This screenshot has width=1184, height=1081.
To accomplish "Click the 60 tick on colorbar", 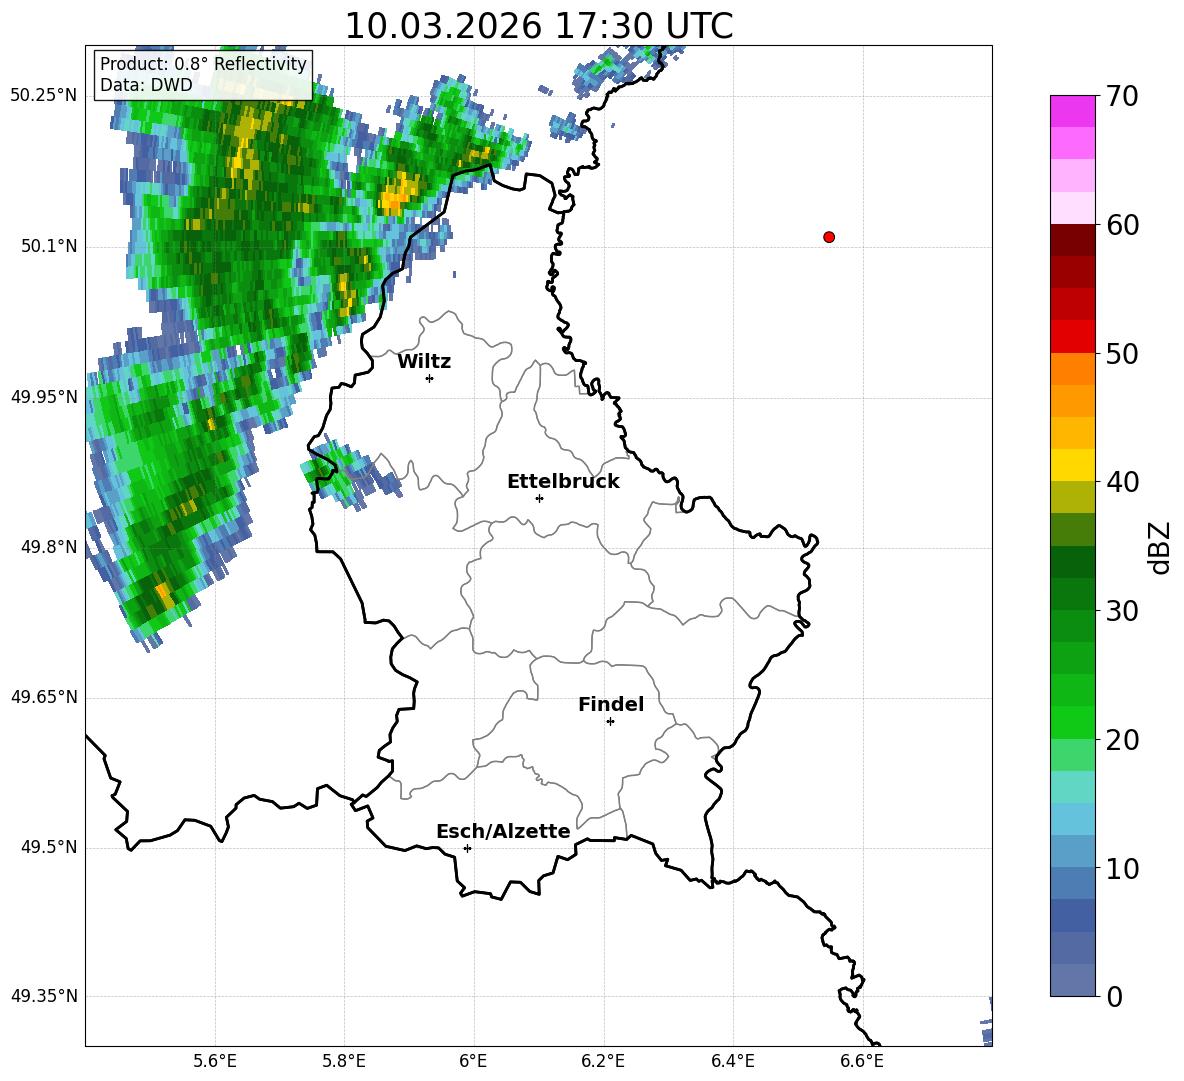I will coord(1121,225).
